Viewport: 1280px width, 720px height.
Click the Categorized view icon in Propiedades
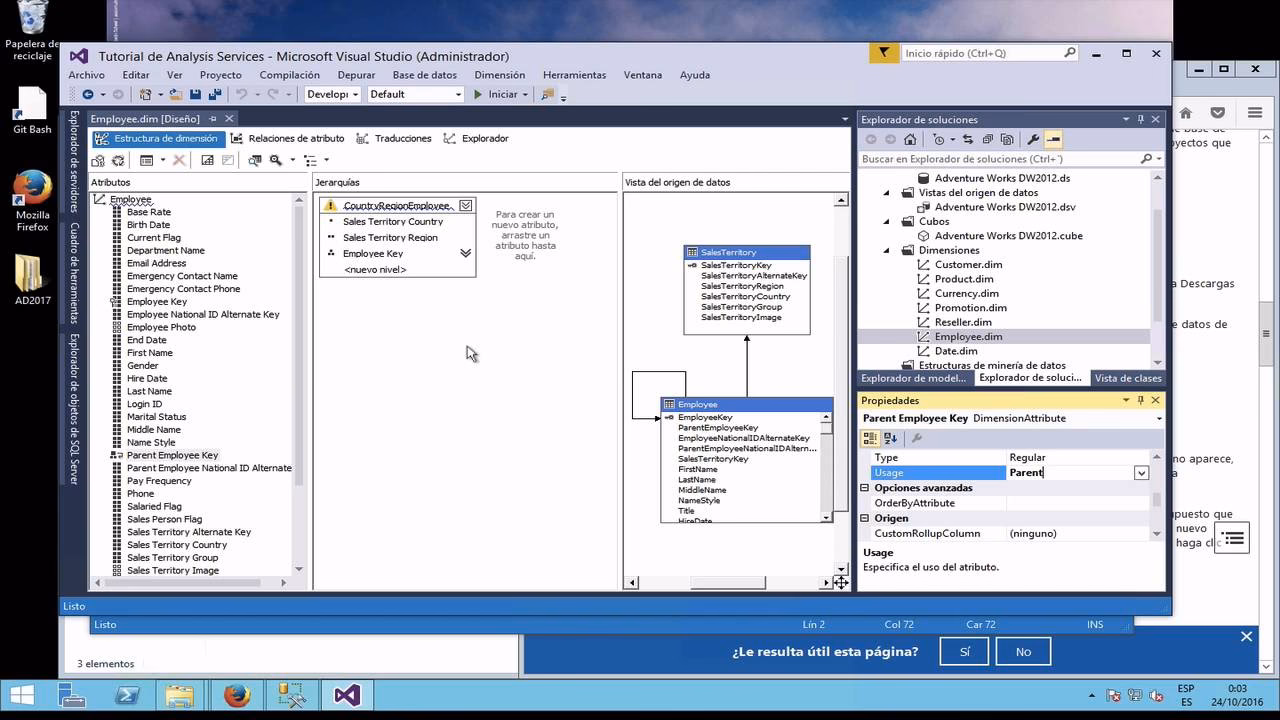[x=870, y=438]
